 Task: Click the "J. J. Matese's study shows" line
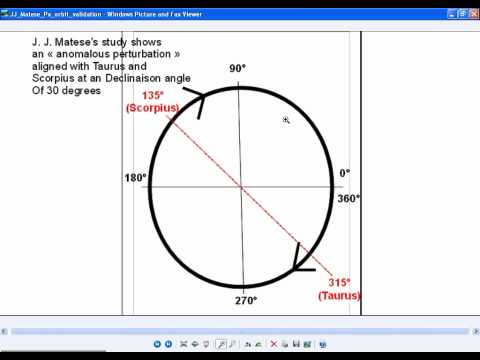(97, 42)
